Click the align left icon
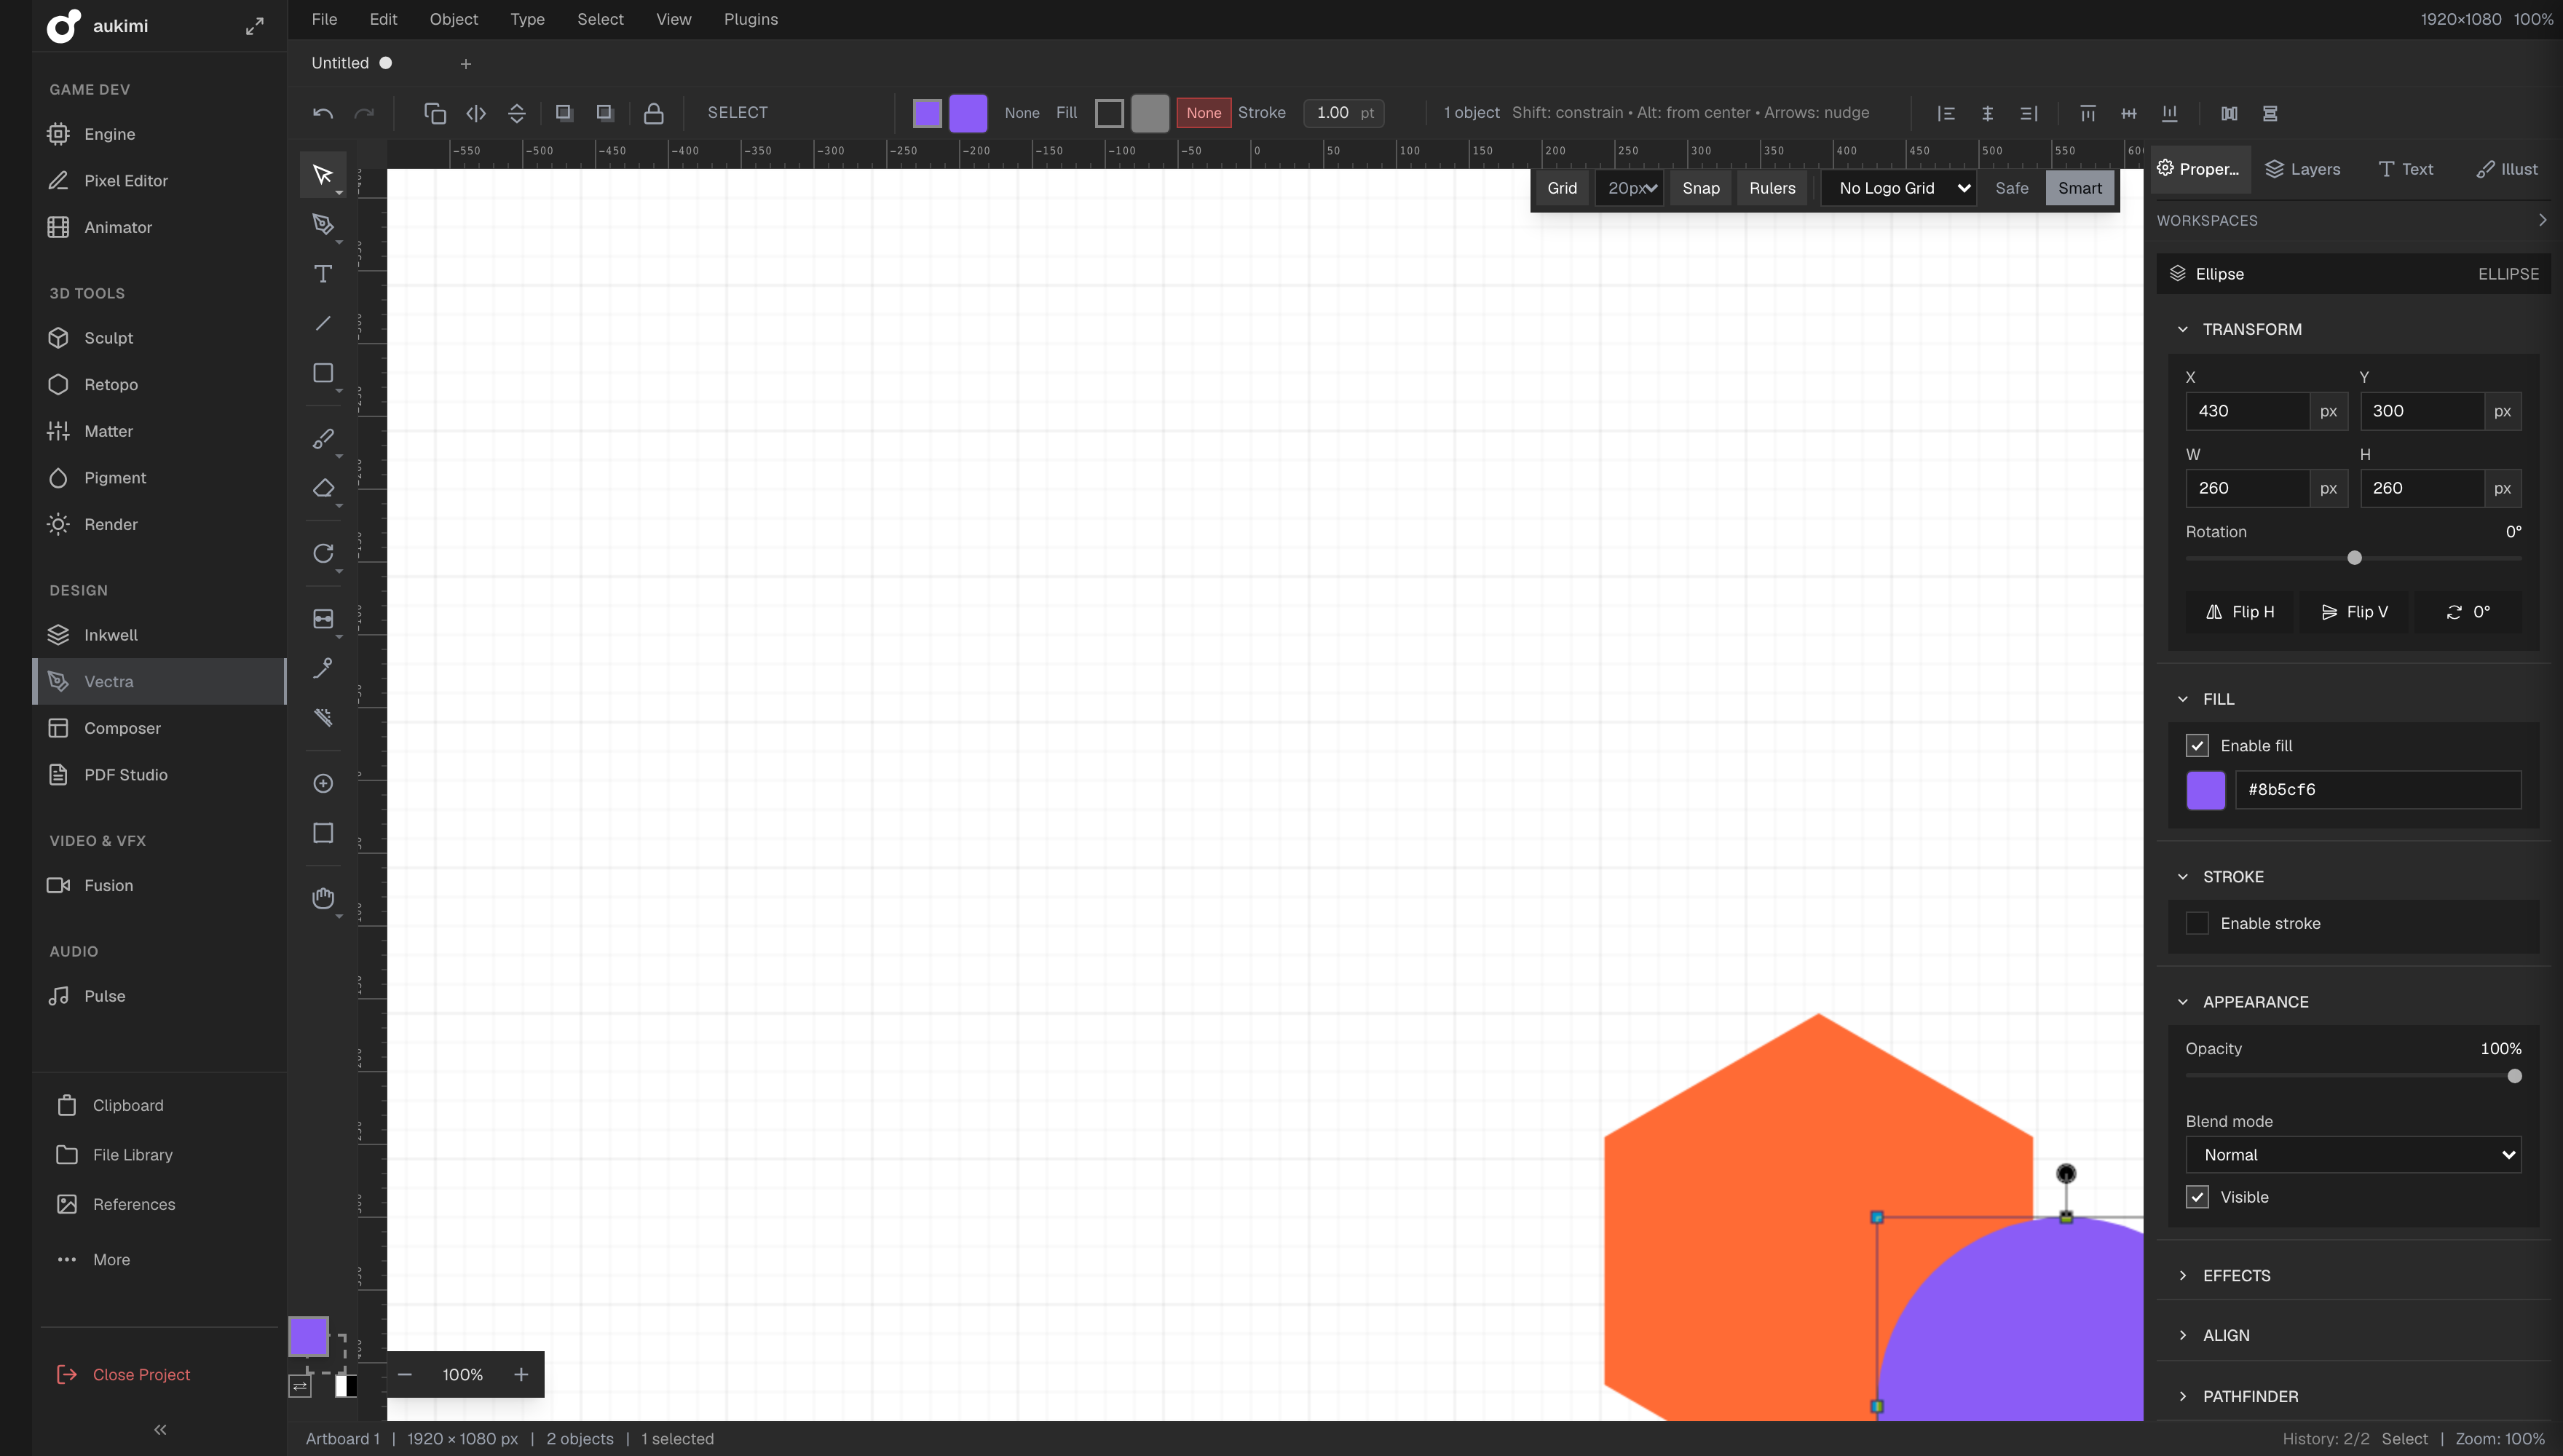 (1946, 113)
